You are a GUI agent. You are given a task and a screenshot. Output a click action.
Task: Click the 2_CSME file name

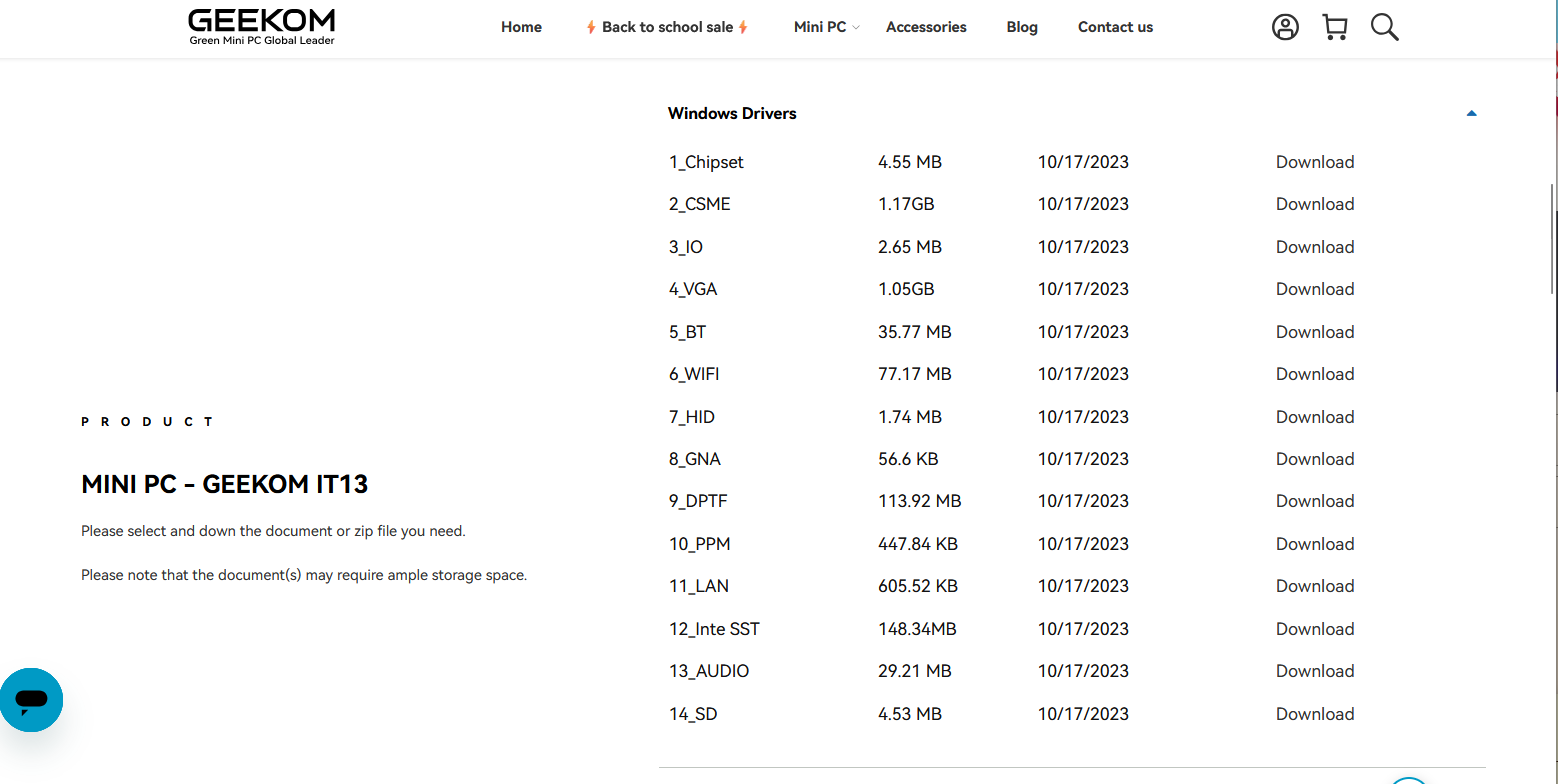pos(700,204)
